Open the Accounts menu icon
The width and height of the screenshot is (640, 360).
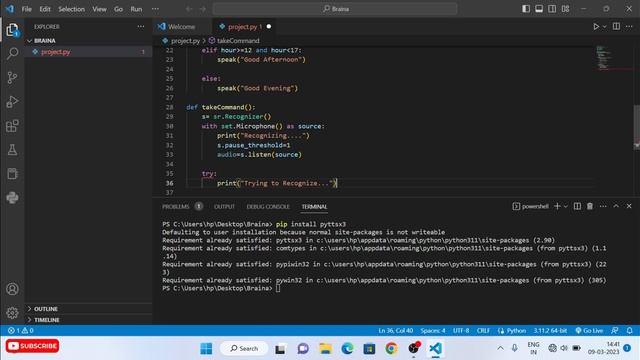(12, 289)
